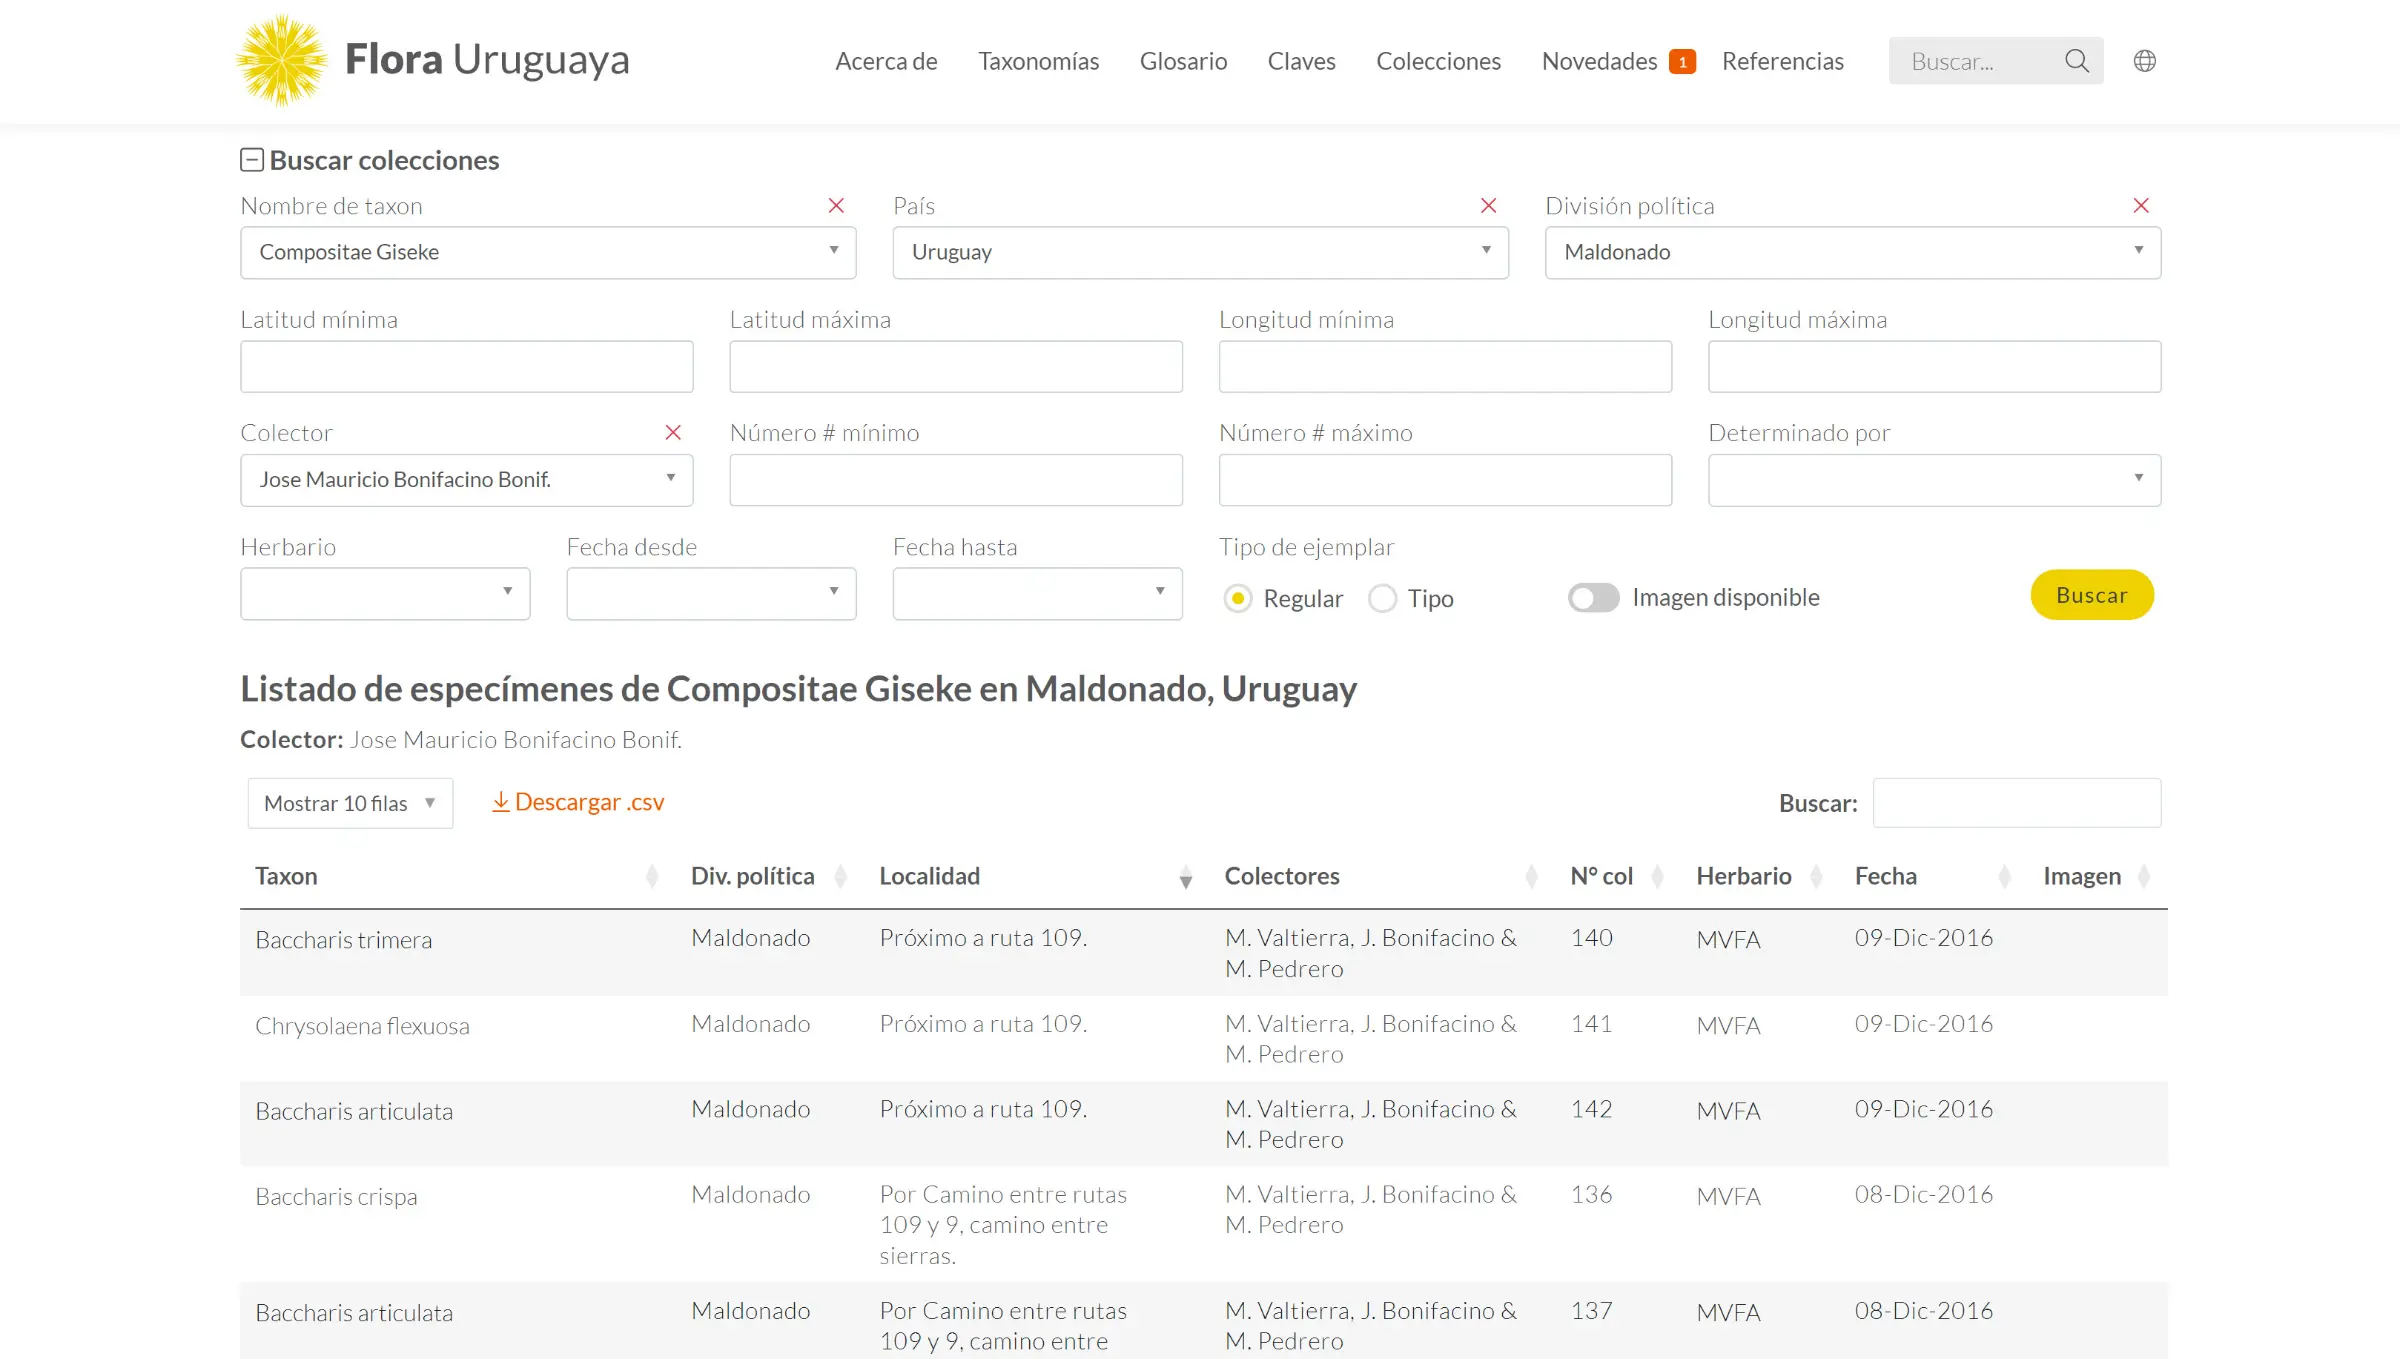Select the Tipo specimen type

(x=1383, y=598)
